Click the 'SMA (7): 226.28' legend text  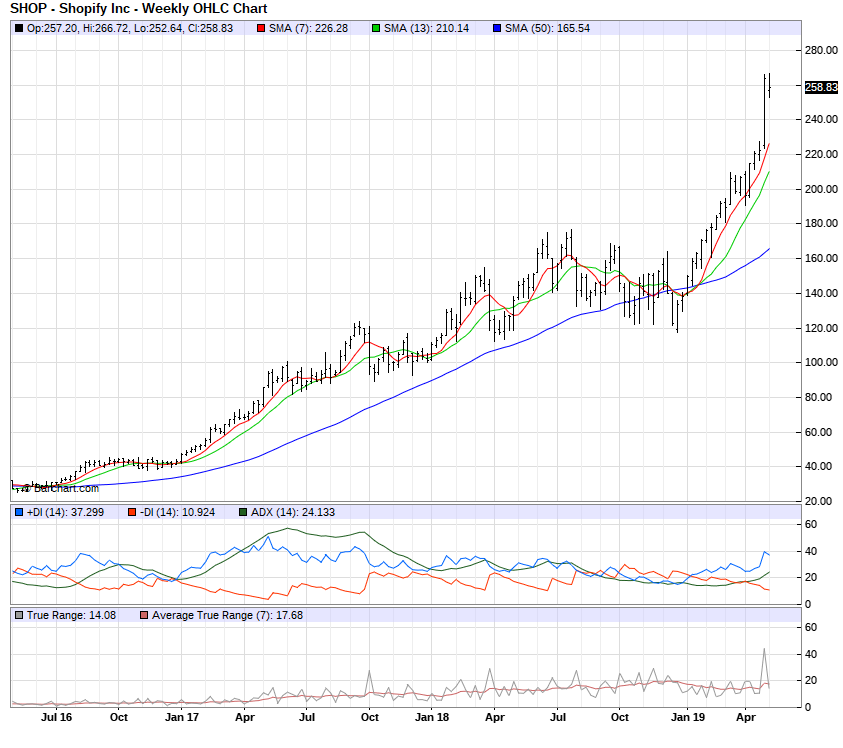pyautogui.click(x=309, y=29)
